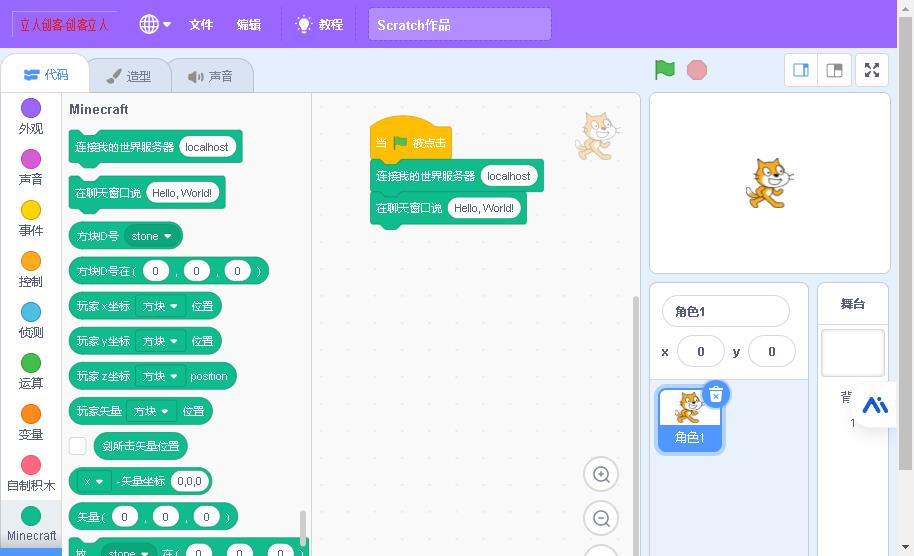Open stone dropdown in 放 block
Screen dimensions: 914x556
[129, 551]
